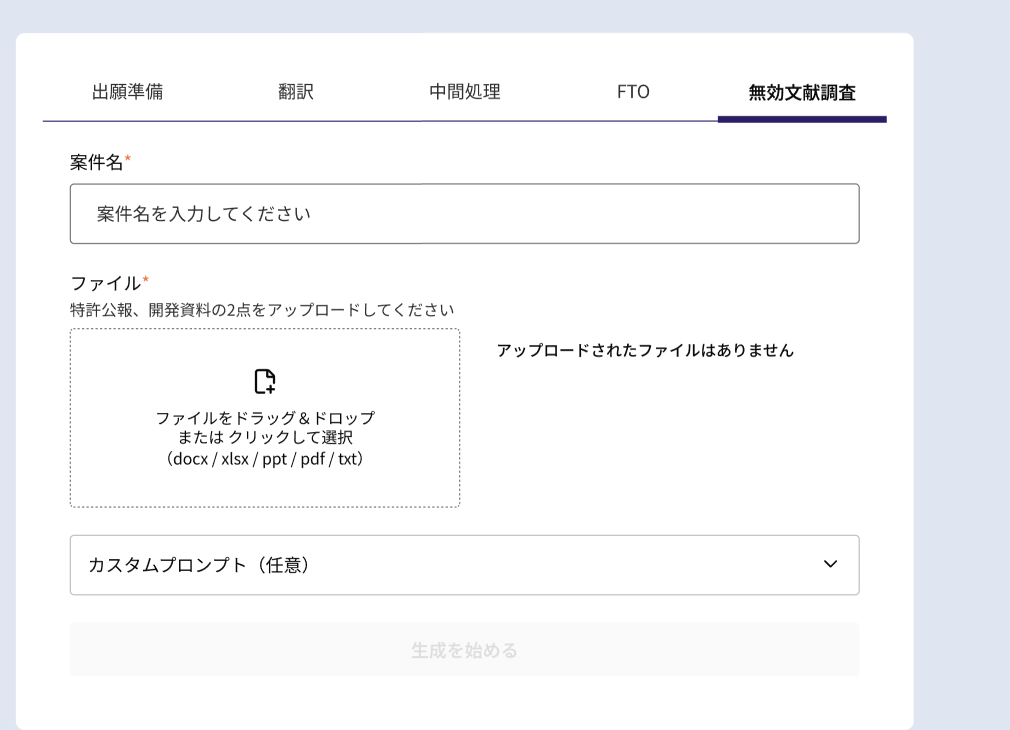Click the 生成を始める button
Image resolution: width=1010 pixels, height=730 pixels.
(x=464, y=649)
